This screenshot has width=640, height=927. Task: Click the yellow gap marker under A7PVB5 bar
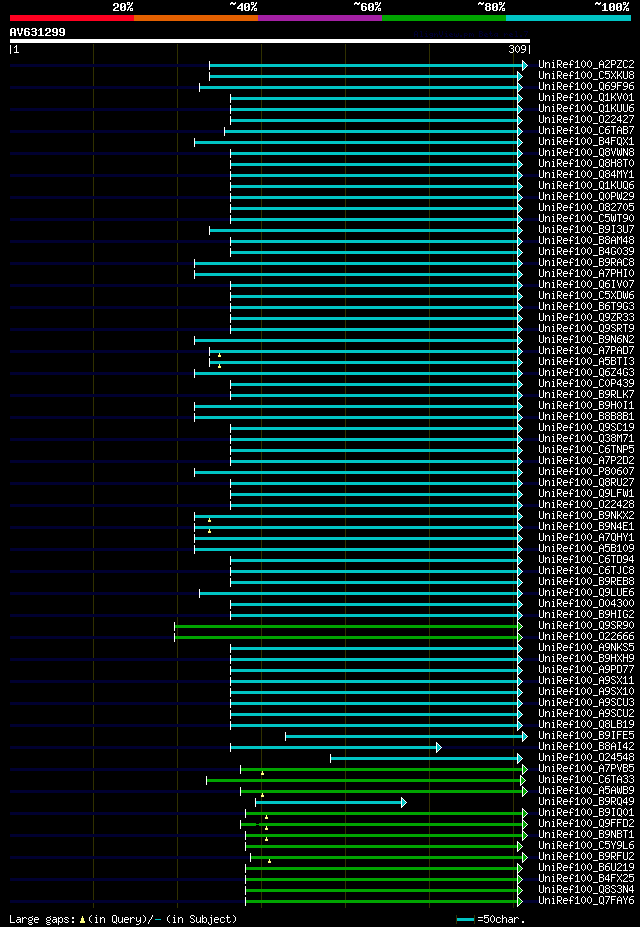[262, 773]
